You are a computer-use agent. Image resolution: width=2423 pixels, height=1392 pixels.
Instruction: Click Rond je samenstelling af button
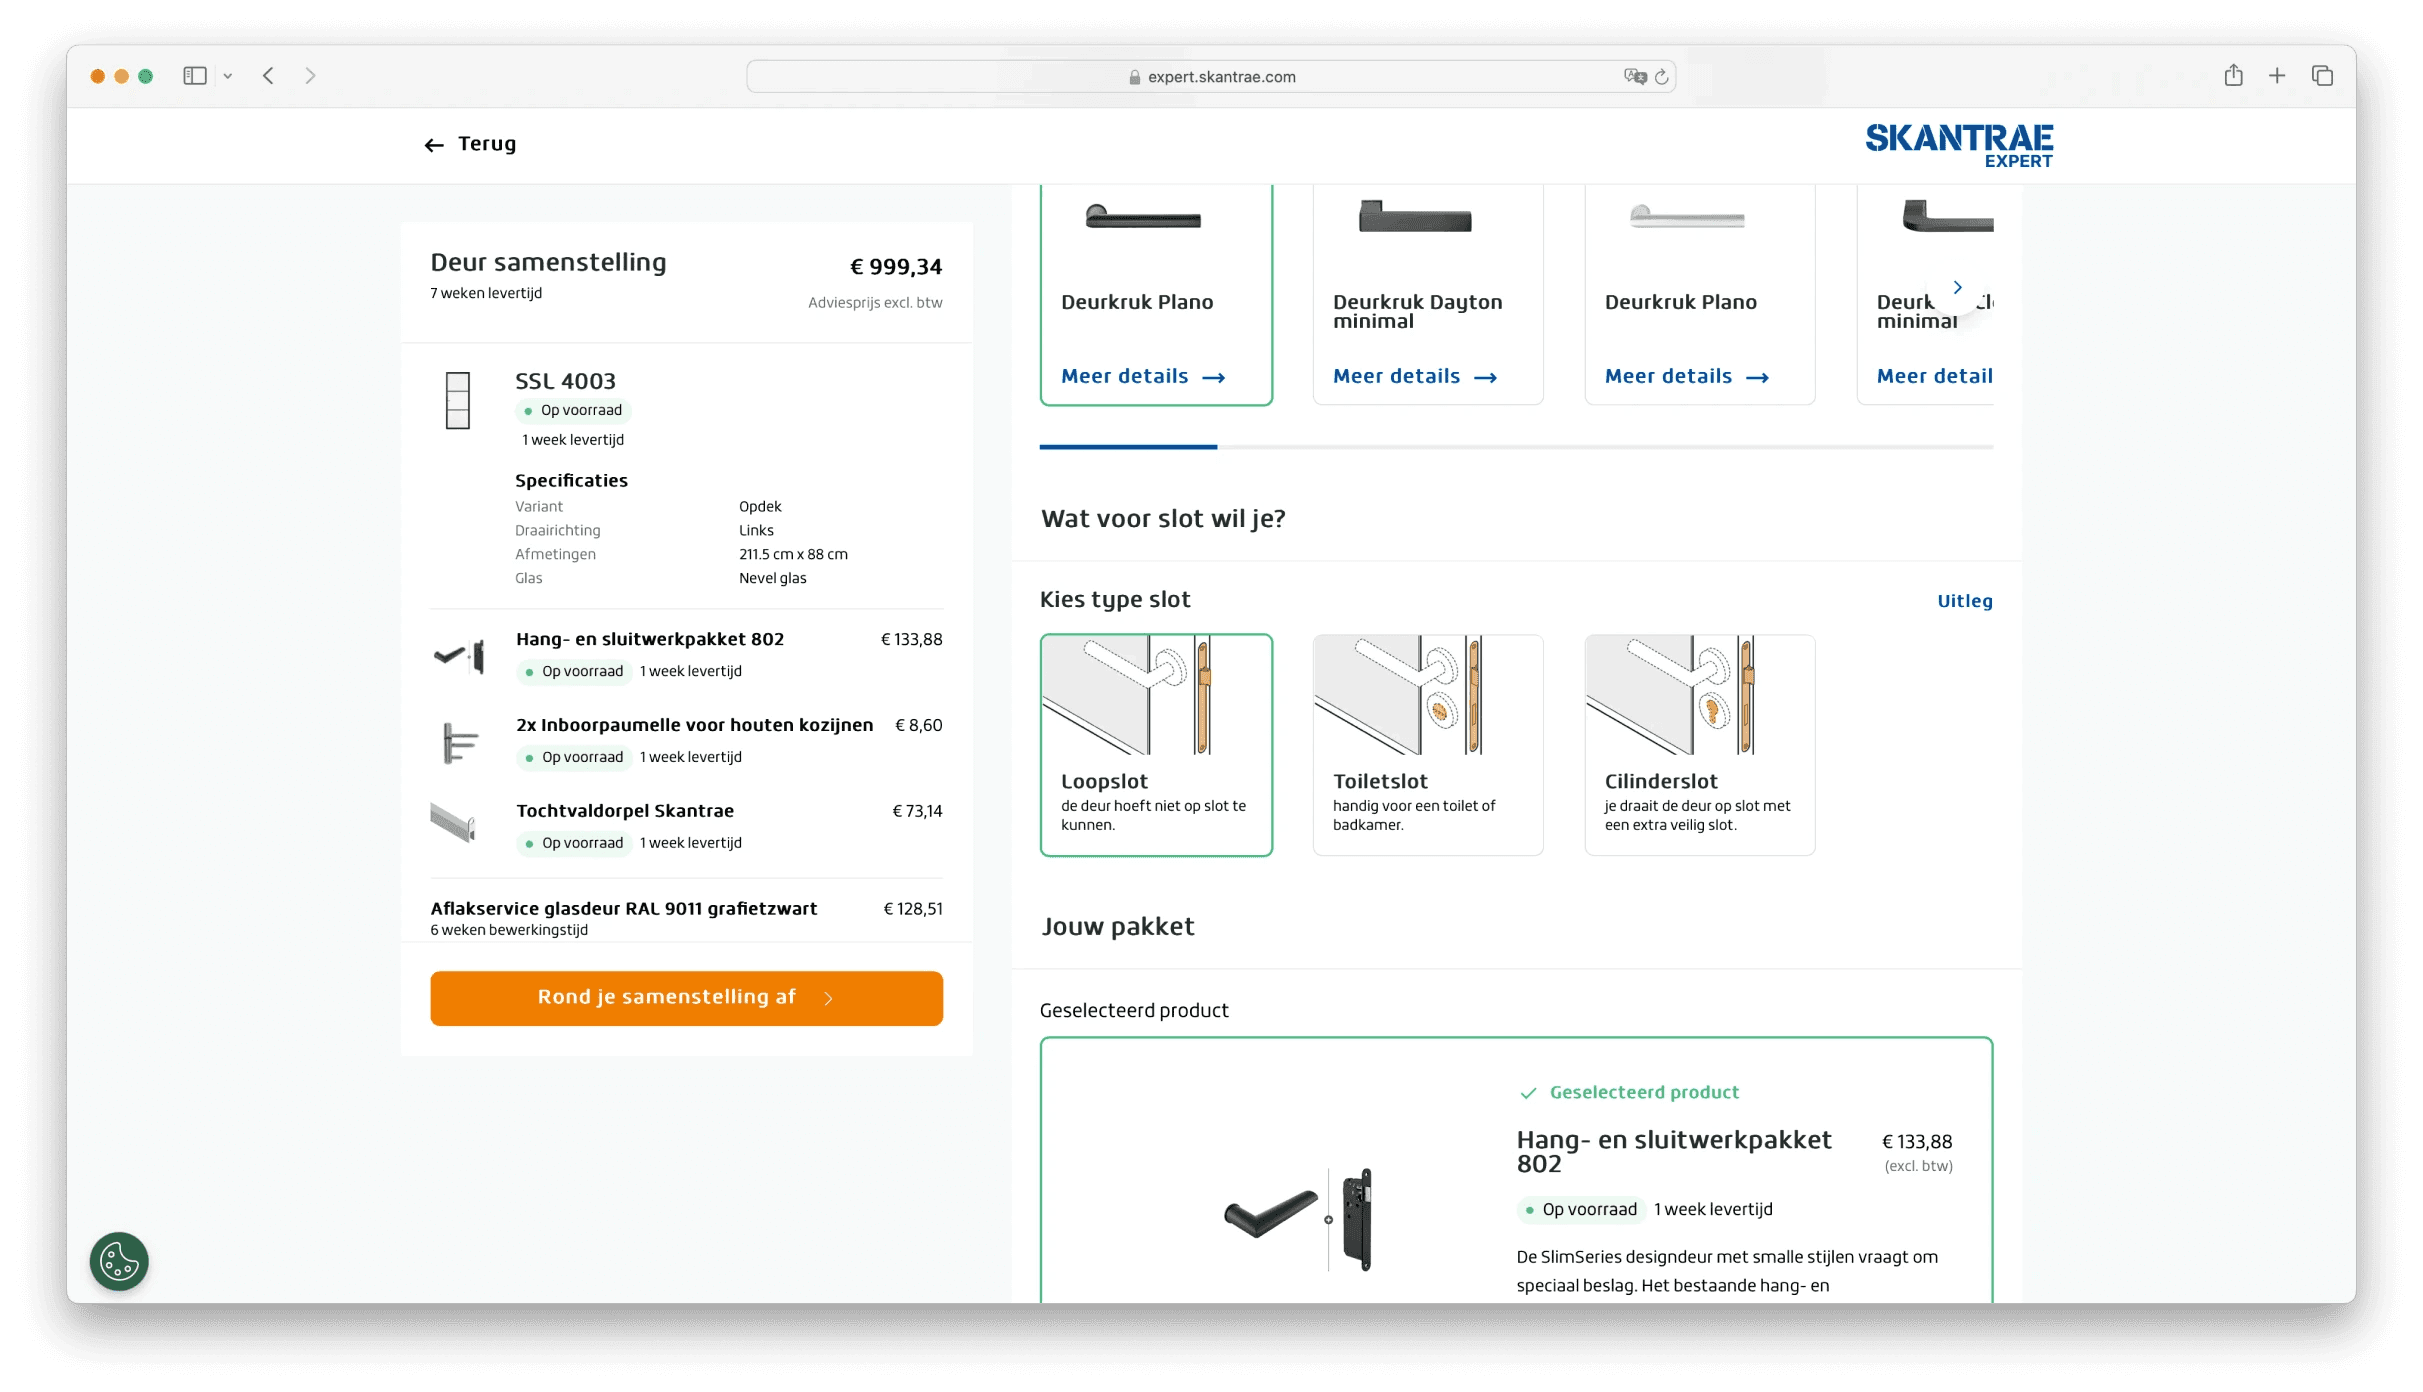pyautogui.click(x=686, y=998)
